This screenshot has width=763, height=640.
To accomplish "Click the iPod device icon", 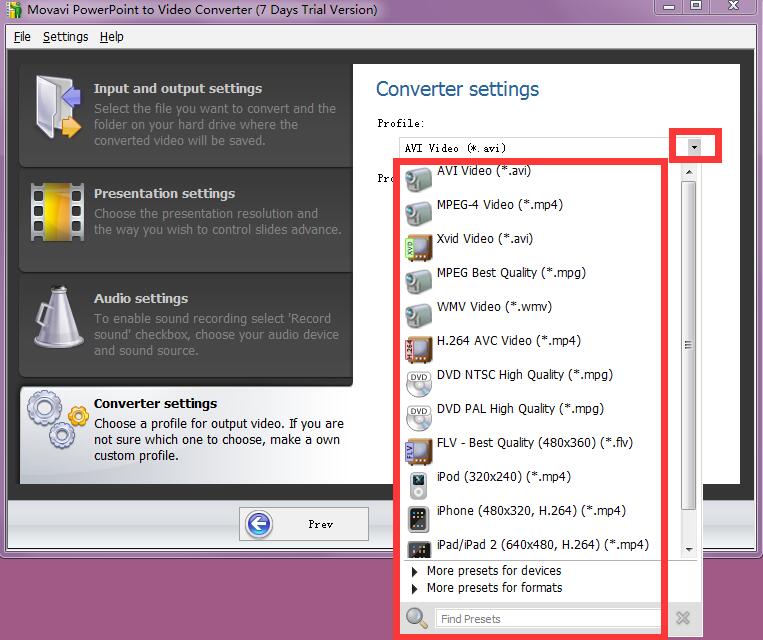I will (418, 485).
